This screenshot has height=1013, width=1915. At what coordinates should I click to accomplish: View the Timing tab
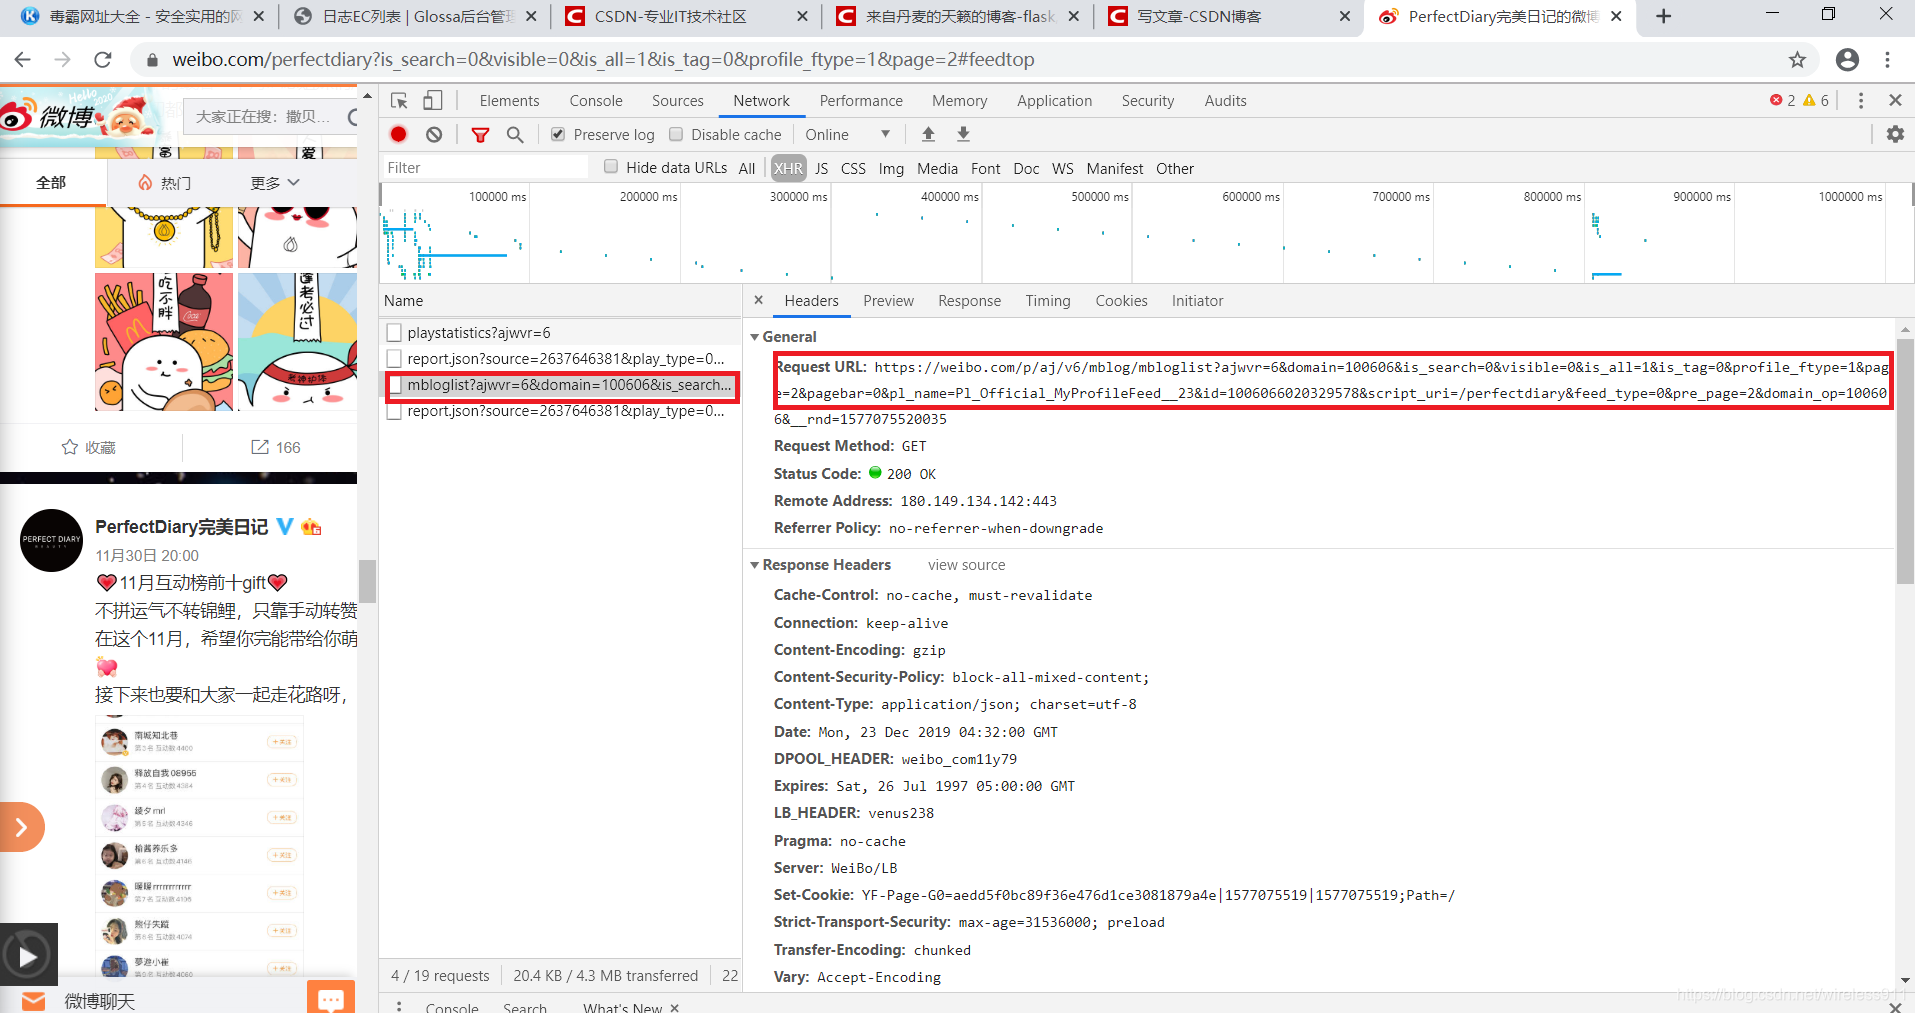click(x=1047, y=301)
